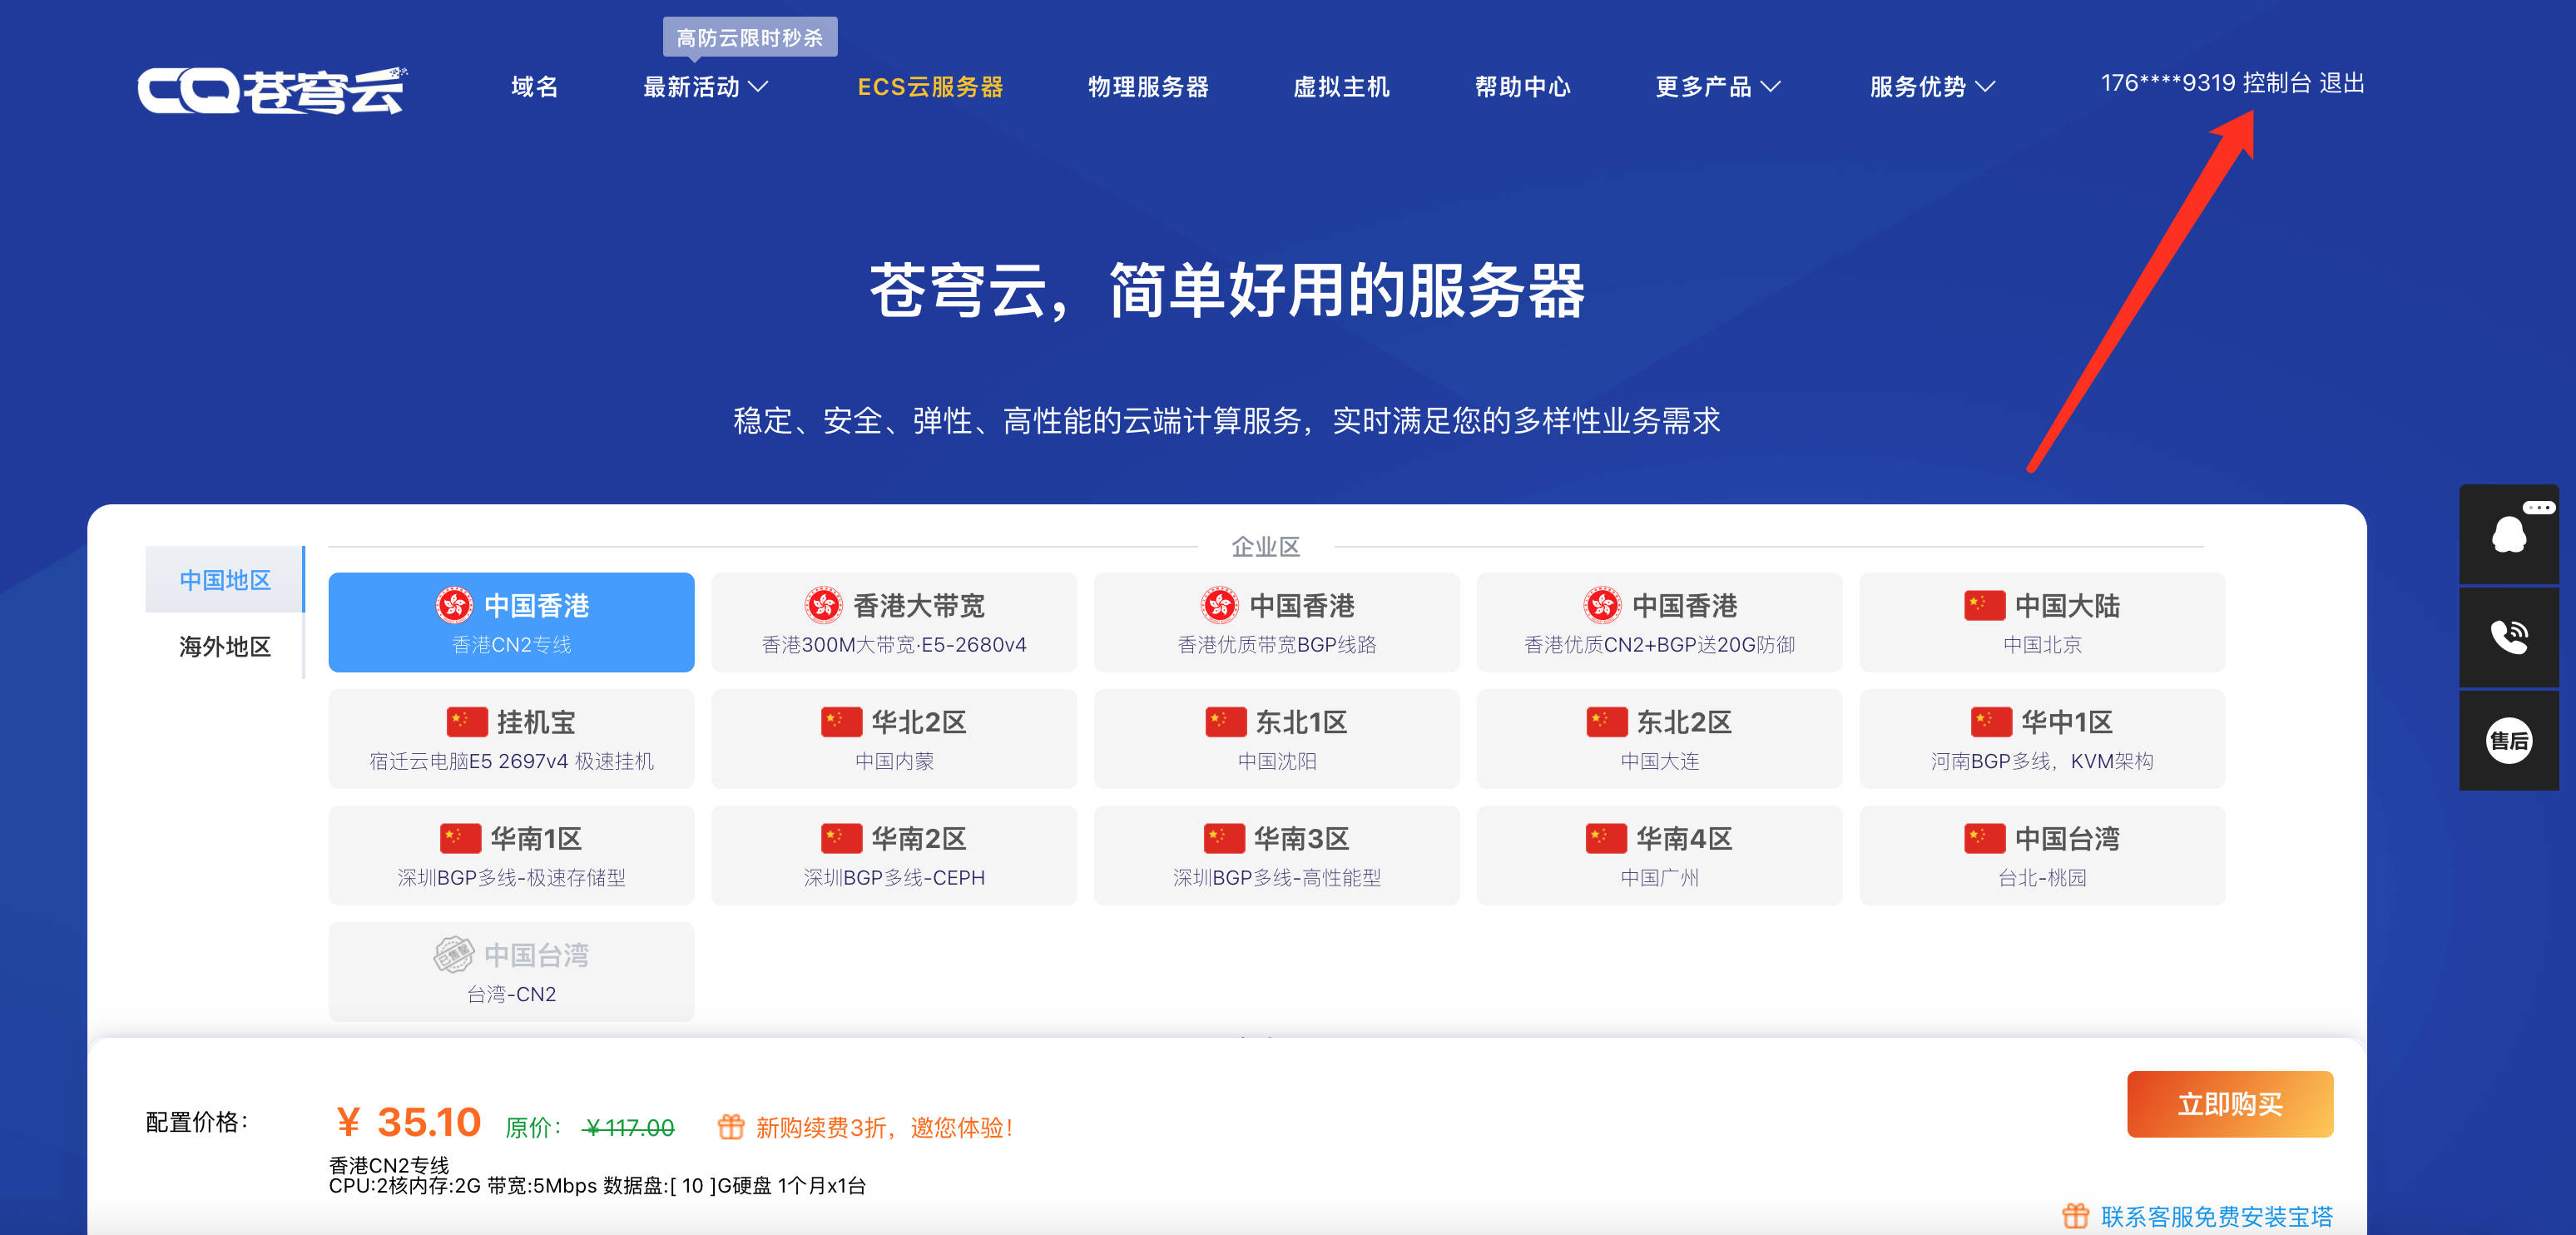
Task: Click the 新购续费3折，邀您体验! promo text
Action: (x=885, y=1128)
